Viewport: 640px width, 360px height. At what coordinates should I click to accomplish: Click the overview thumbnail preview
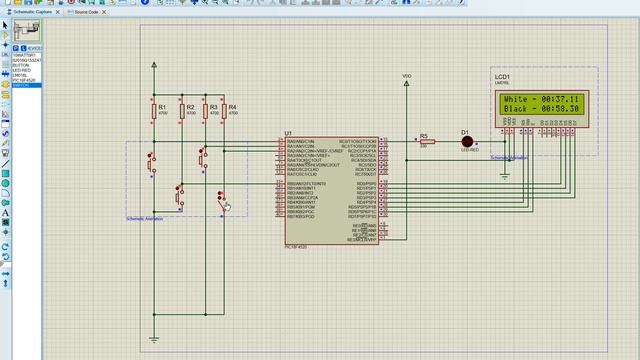27,31
